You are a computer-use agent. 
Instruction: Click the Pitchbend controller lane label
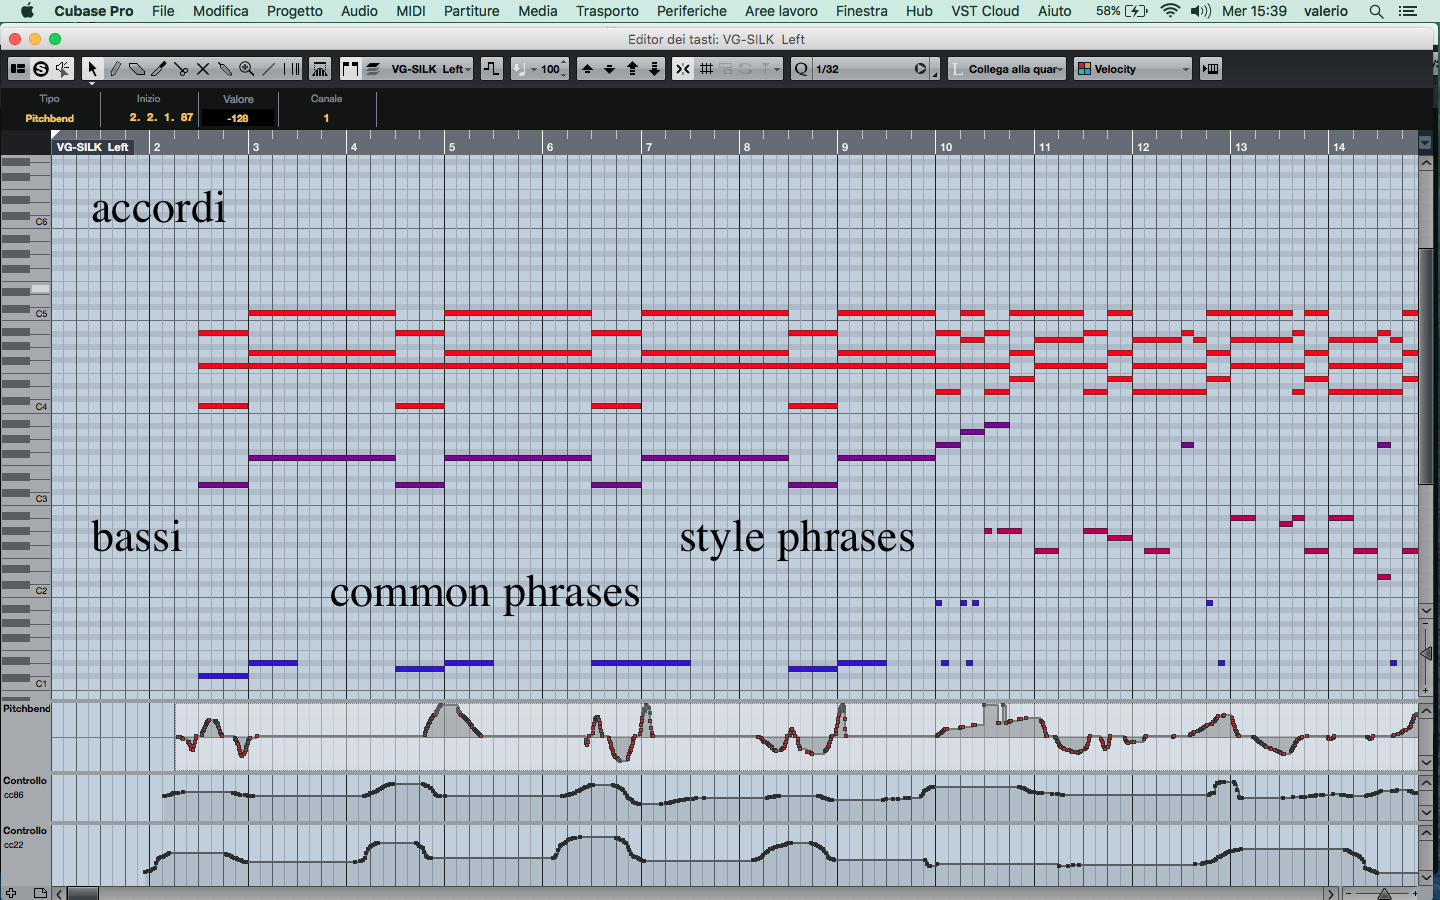click(26, 709)
